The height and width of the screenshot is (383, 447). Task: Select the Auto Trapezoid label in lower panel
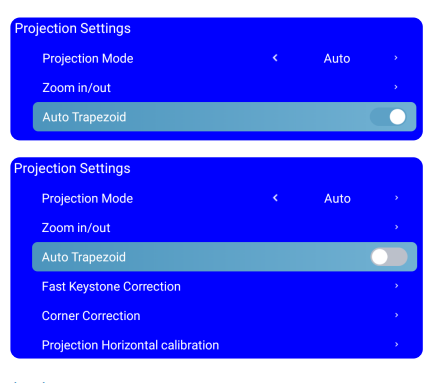pos(84,257)
